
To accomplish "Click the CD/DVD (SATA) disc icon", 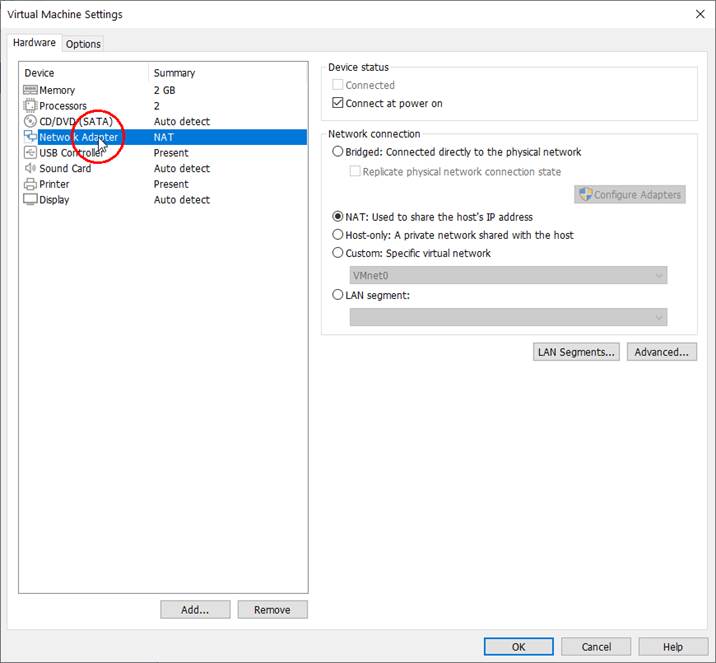I will (30, 121).
